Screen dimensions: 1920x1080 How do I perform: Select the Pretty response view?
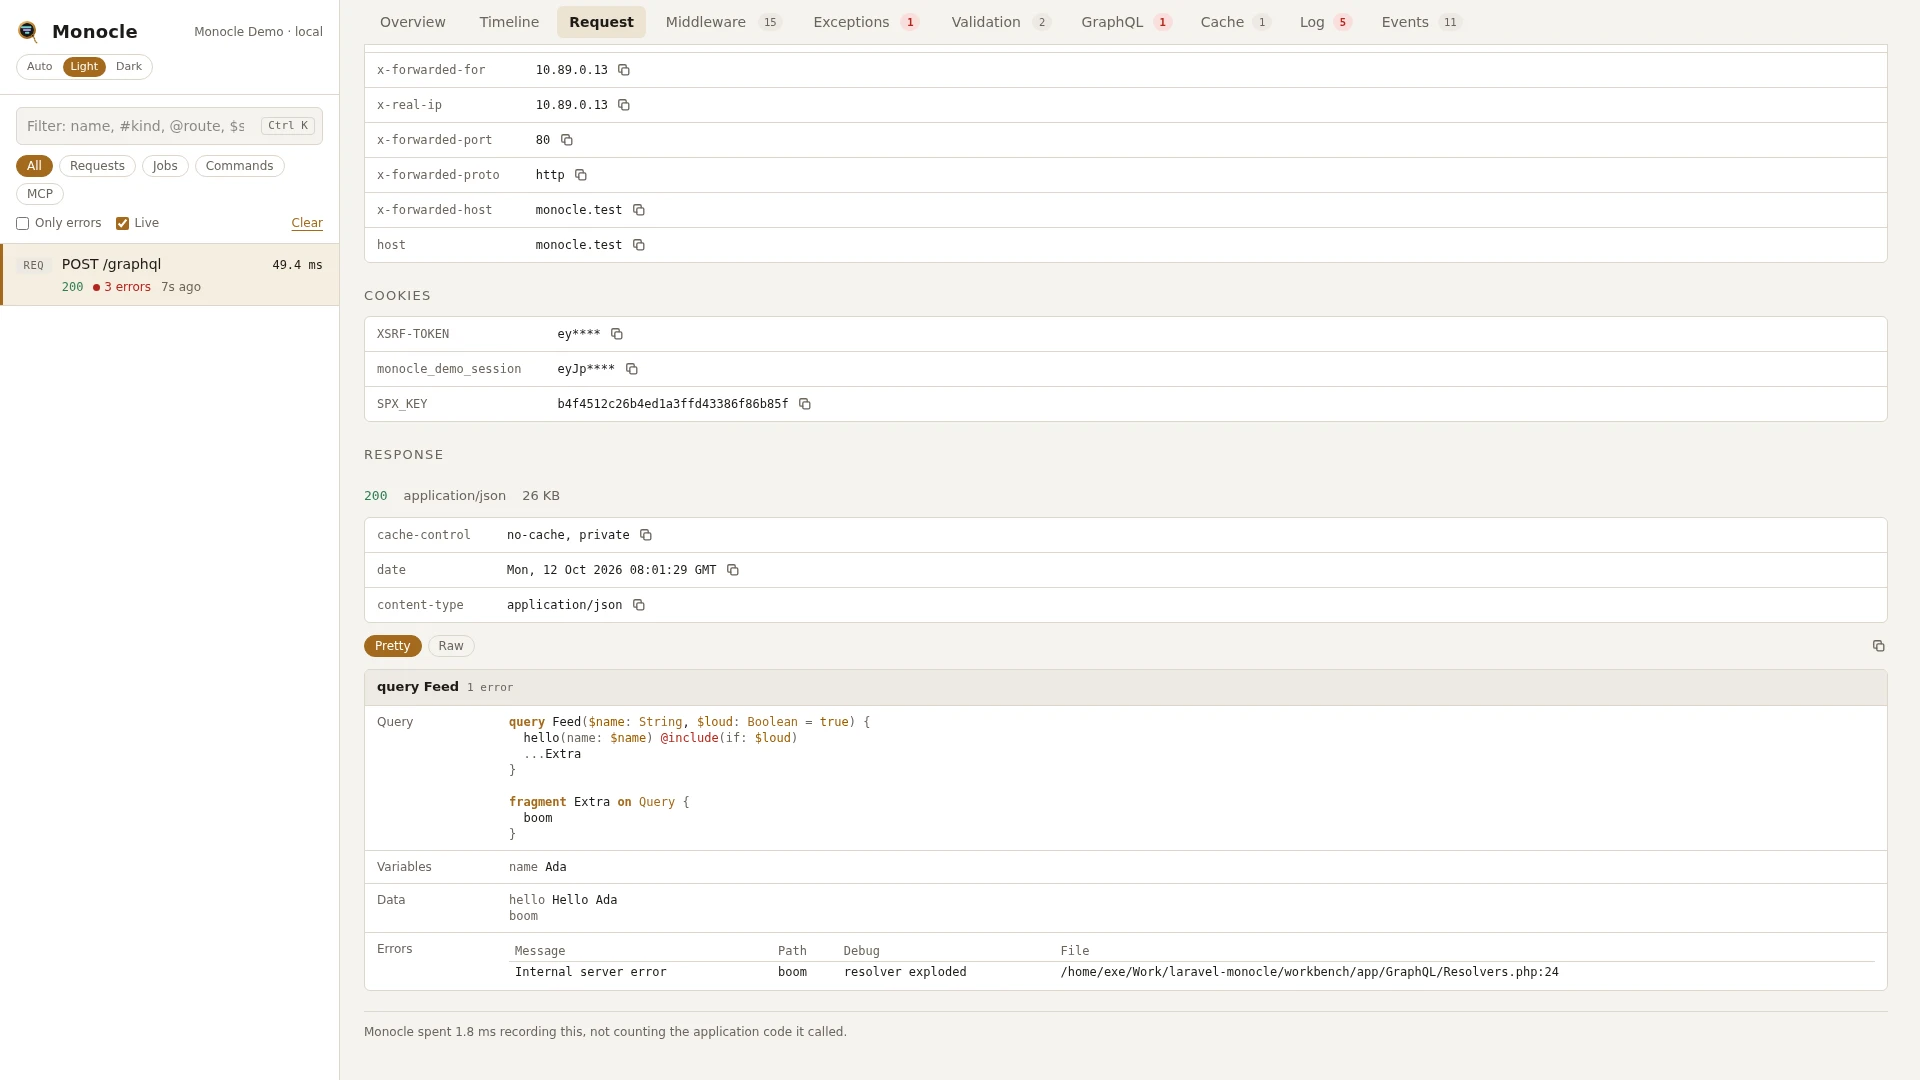coord(393,646)
